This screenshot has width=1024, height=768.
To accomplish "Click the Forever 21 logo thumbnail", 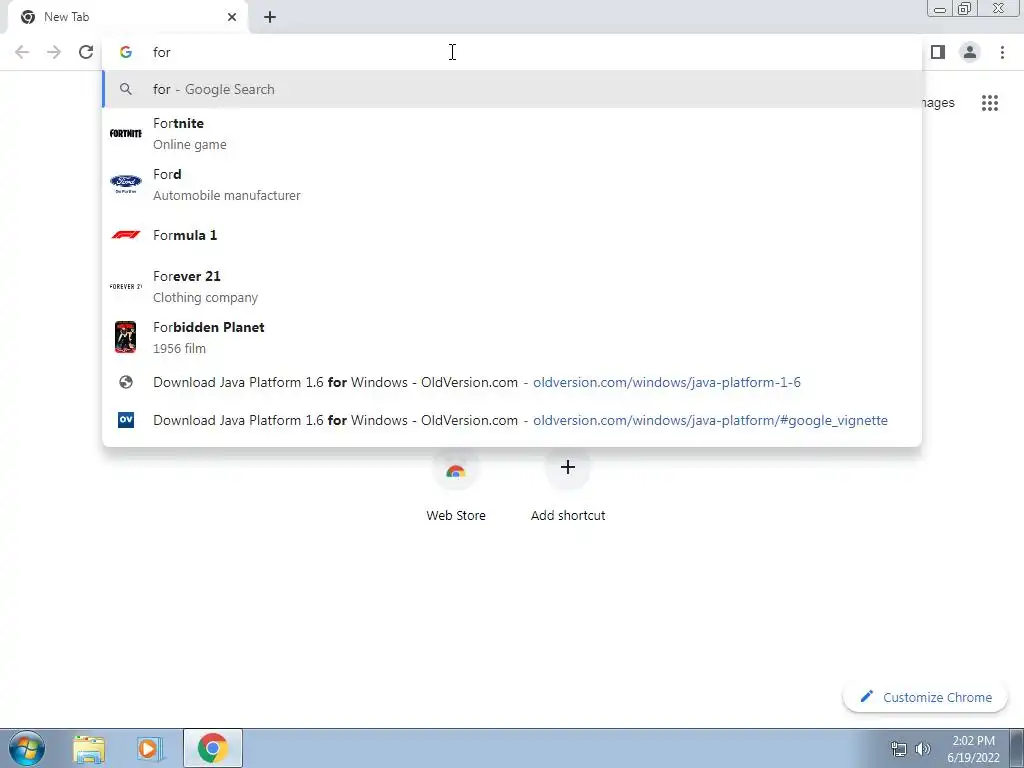I will tap(125, 286).
